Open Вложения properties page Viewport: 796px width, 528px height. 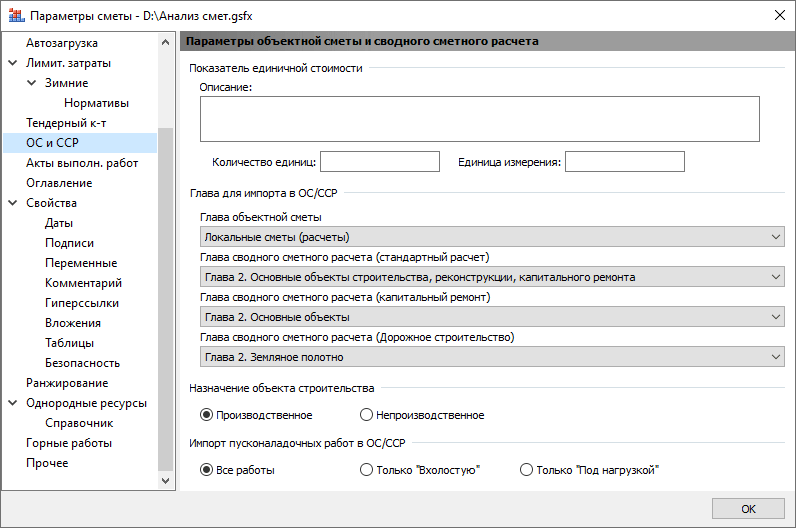(x=73, y=323)
